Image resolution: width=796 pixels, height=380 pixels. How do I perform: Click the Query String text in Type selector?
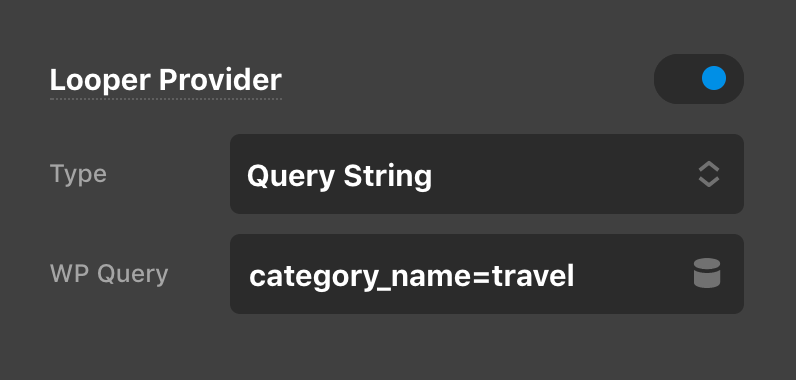pos(339,176)
